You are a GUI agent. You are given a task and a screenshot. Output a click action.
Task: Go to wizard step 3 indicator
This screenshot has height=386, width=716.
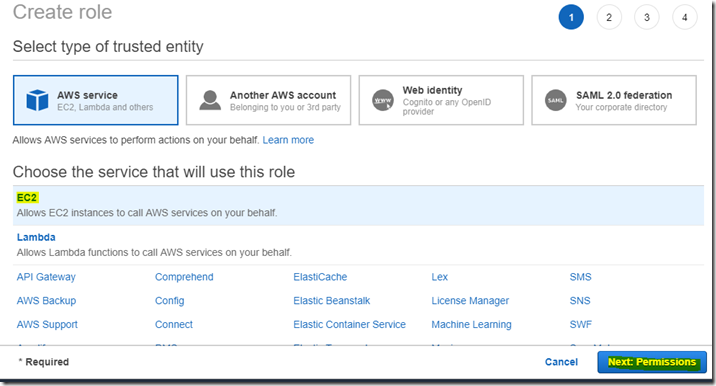click(647, 17)
